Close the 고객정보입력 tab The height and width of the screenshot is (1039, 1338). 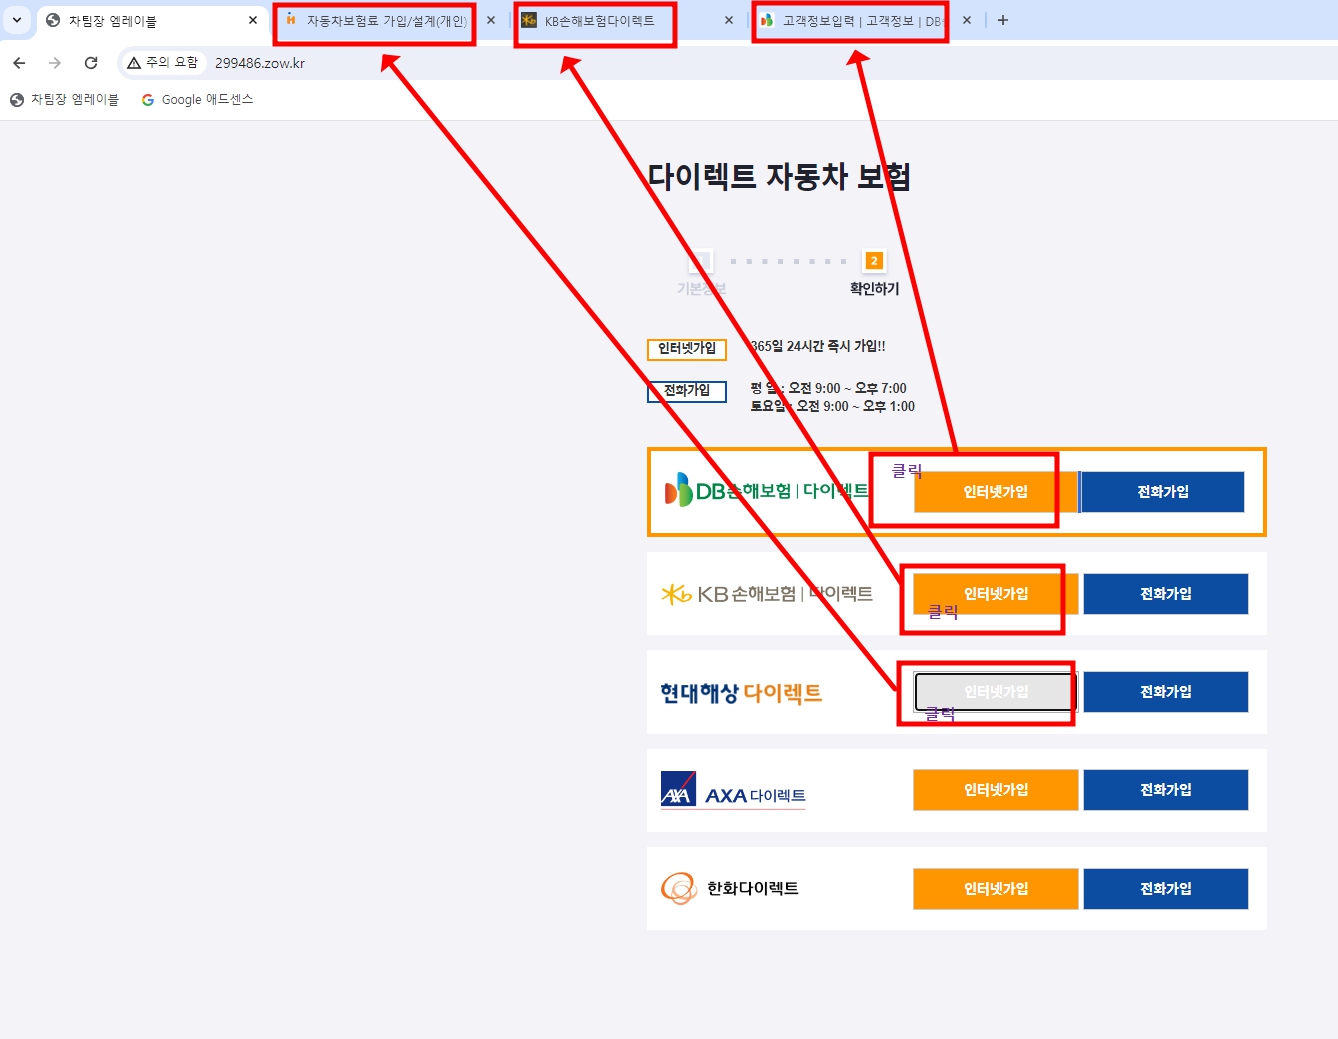967,20
